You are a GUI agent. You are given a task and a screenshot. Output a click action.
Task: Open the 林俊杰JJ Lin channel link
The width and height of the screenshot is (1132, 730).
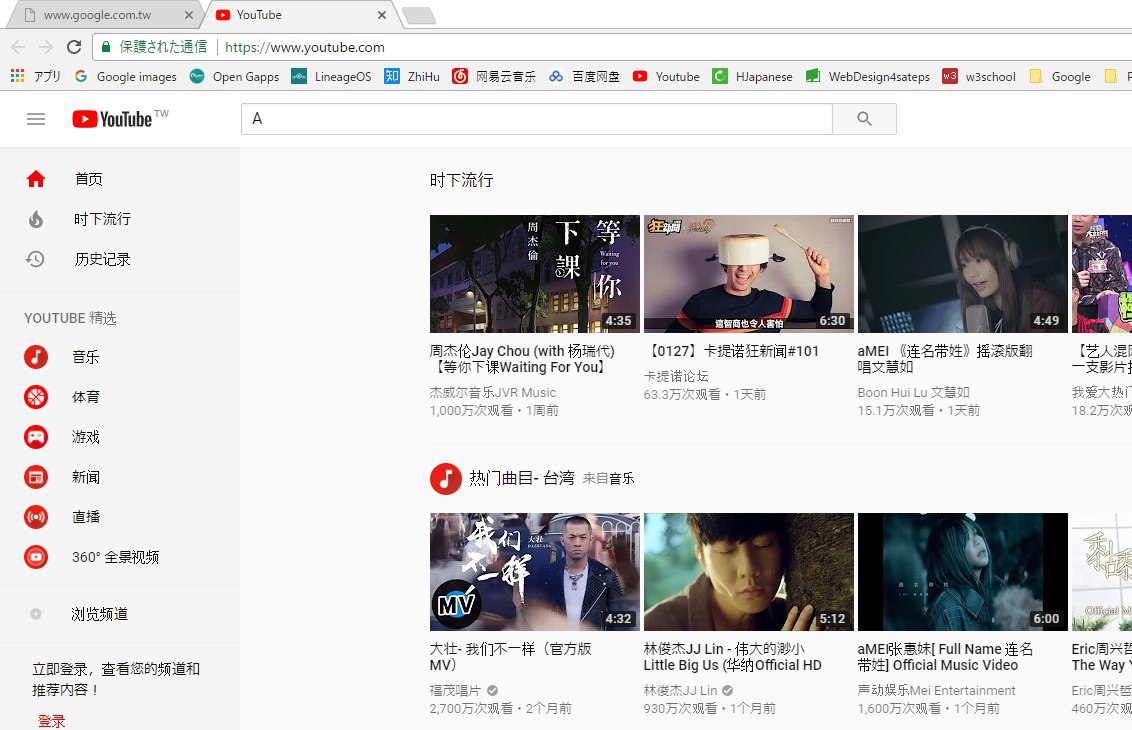tap(680, 690)
